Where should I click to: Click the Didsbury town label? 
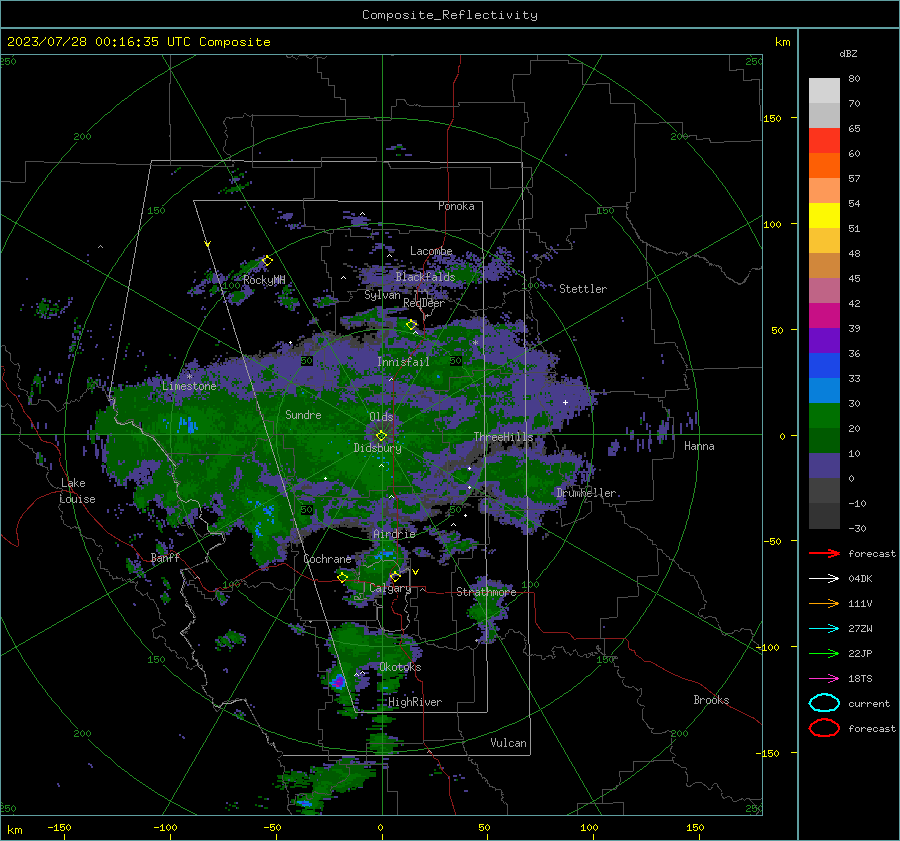[x=378, y=448]
